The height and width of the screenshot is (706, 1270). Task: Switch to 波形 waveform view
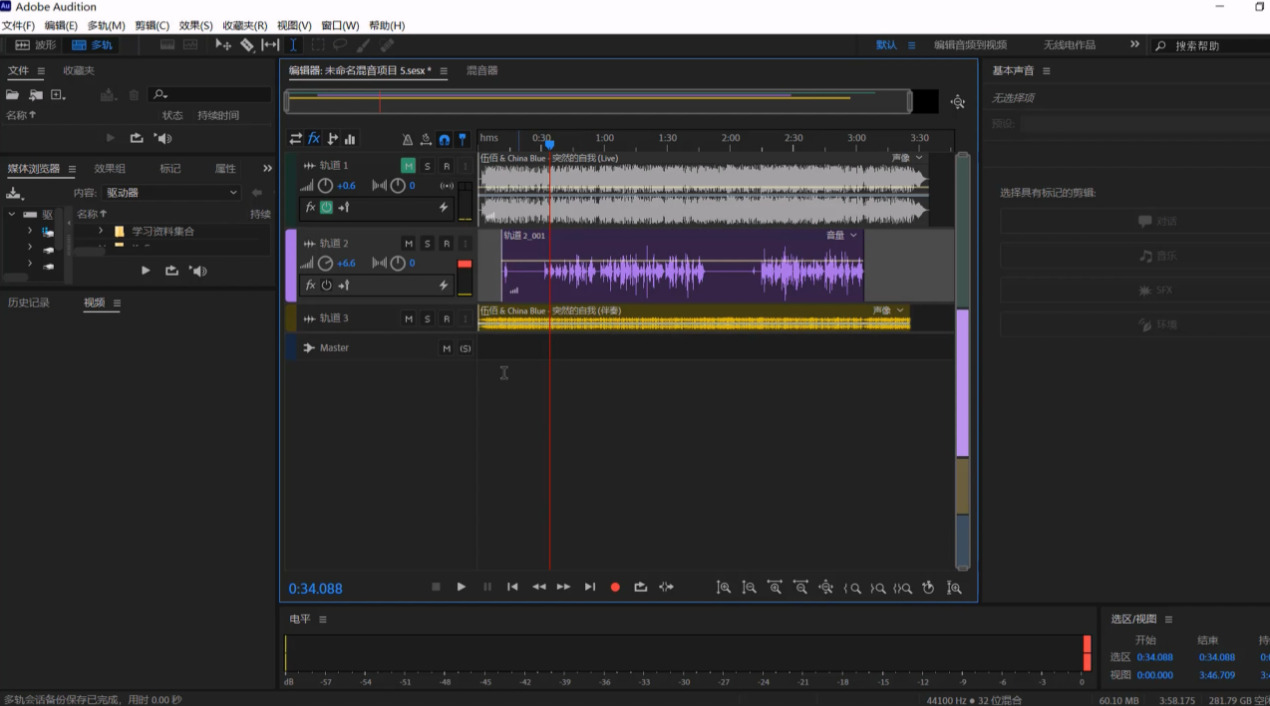pos(35,45)
